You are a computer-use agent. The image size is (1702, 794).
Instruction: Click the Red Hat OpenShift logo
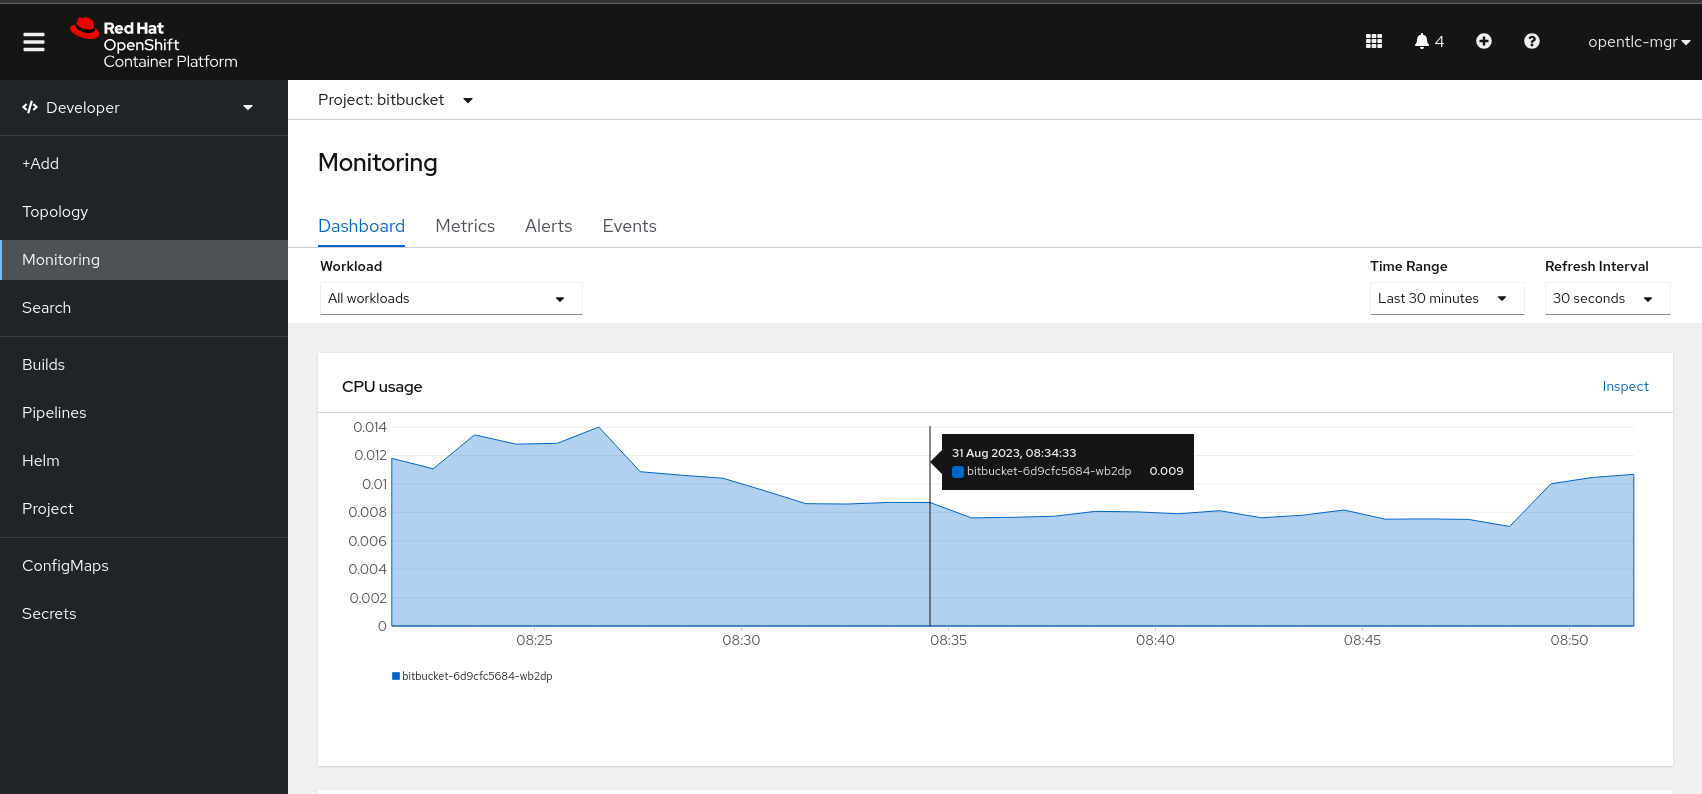point(155,44)
